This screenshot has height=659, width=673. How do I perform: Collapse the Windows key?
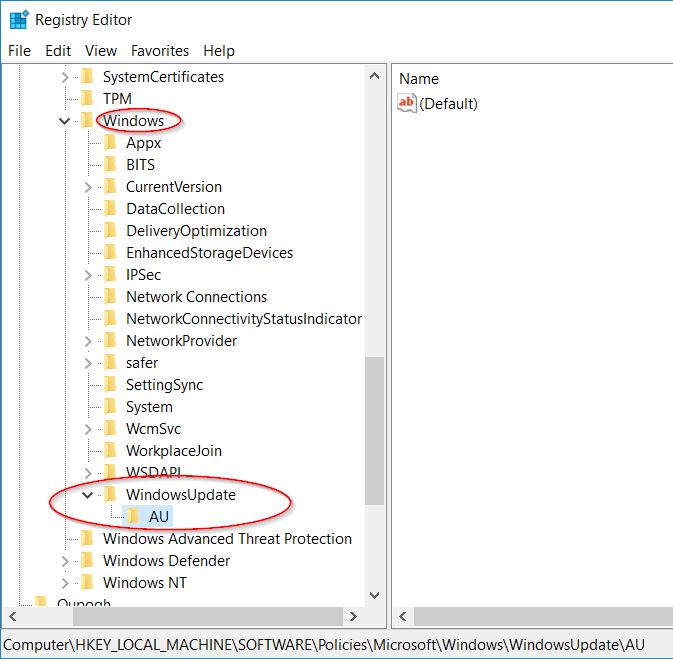click(x=64, y=121)
